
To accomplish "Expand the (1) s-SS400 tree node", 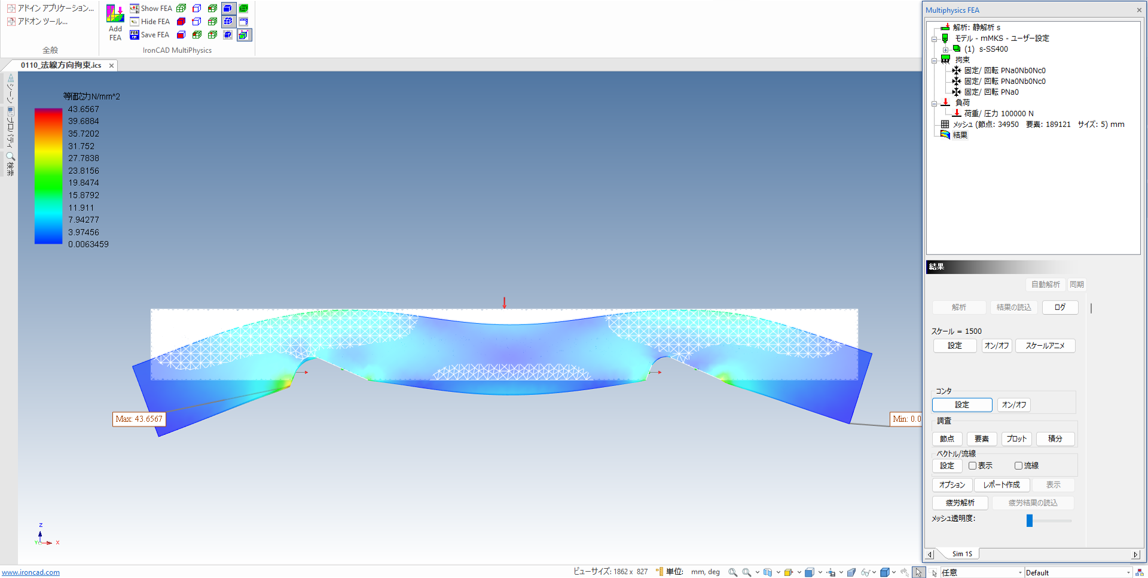I will point(946,49).
